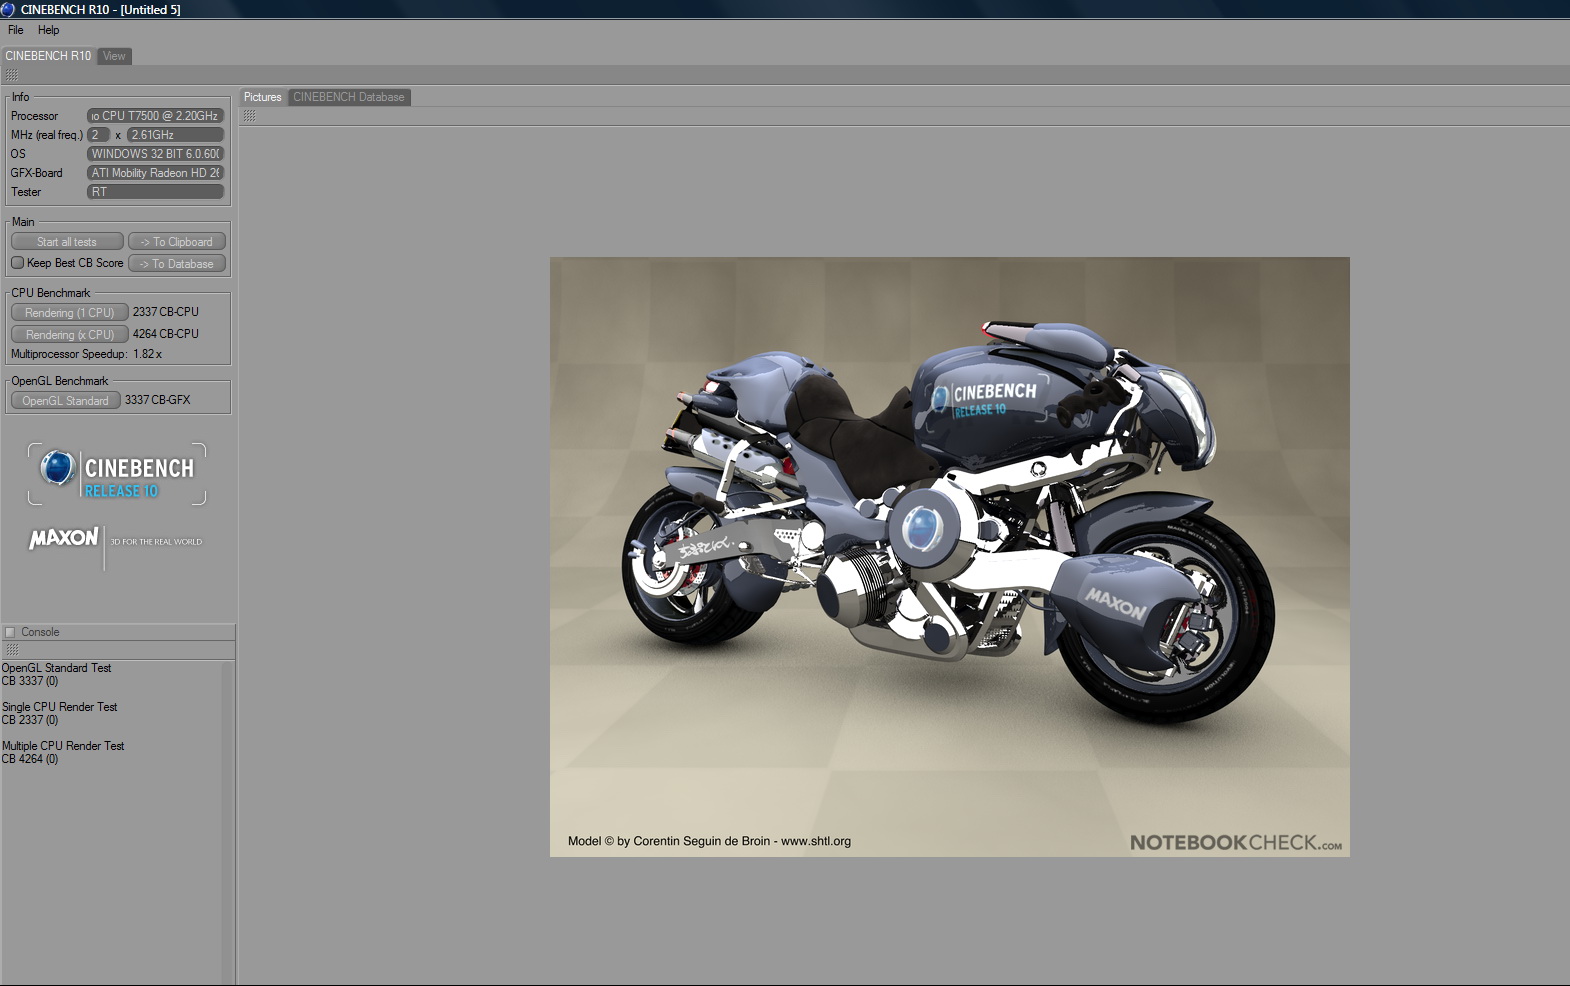Run the Rendering (1 CPU) benchmark

tap(70, 313)
